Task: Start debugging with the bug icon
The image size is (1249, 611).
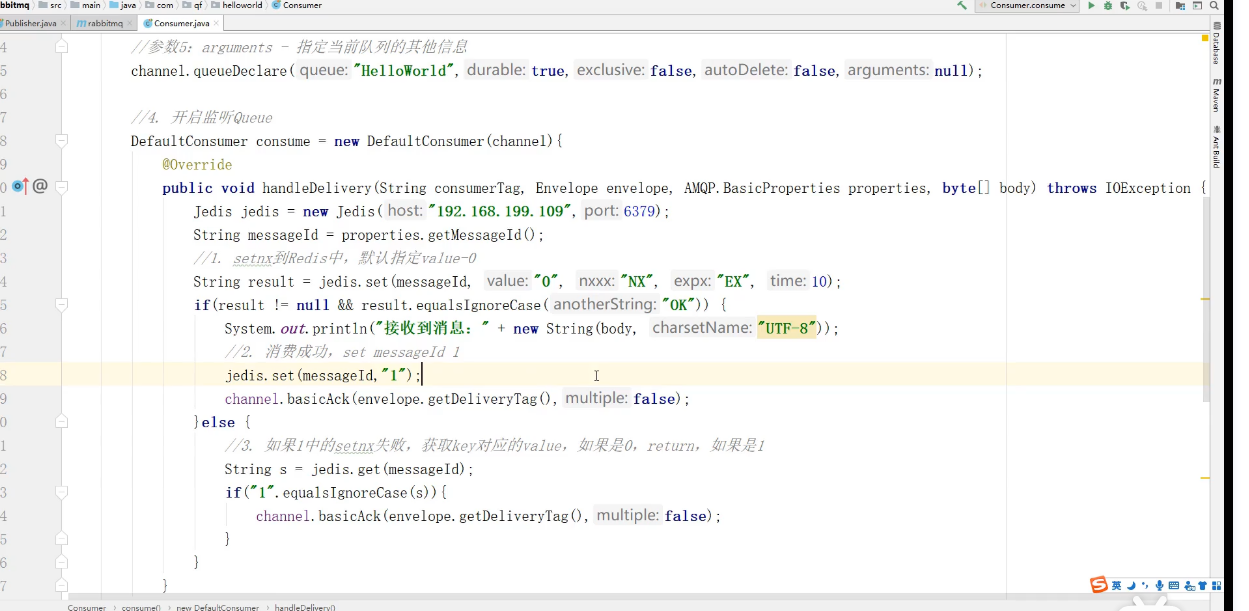Action: [1108, 6]
